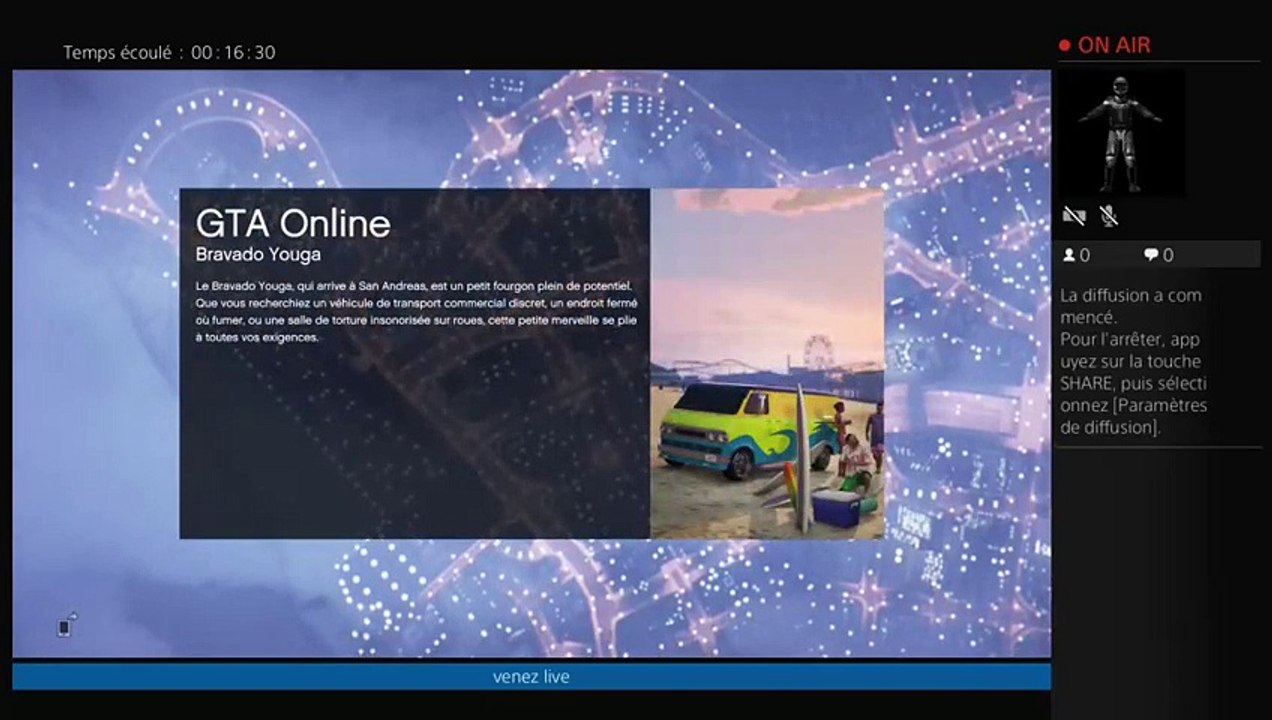Click the comments count bubble icon

(x=1151, y=255)
